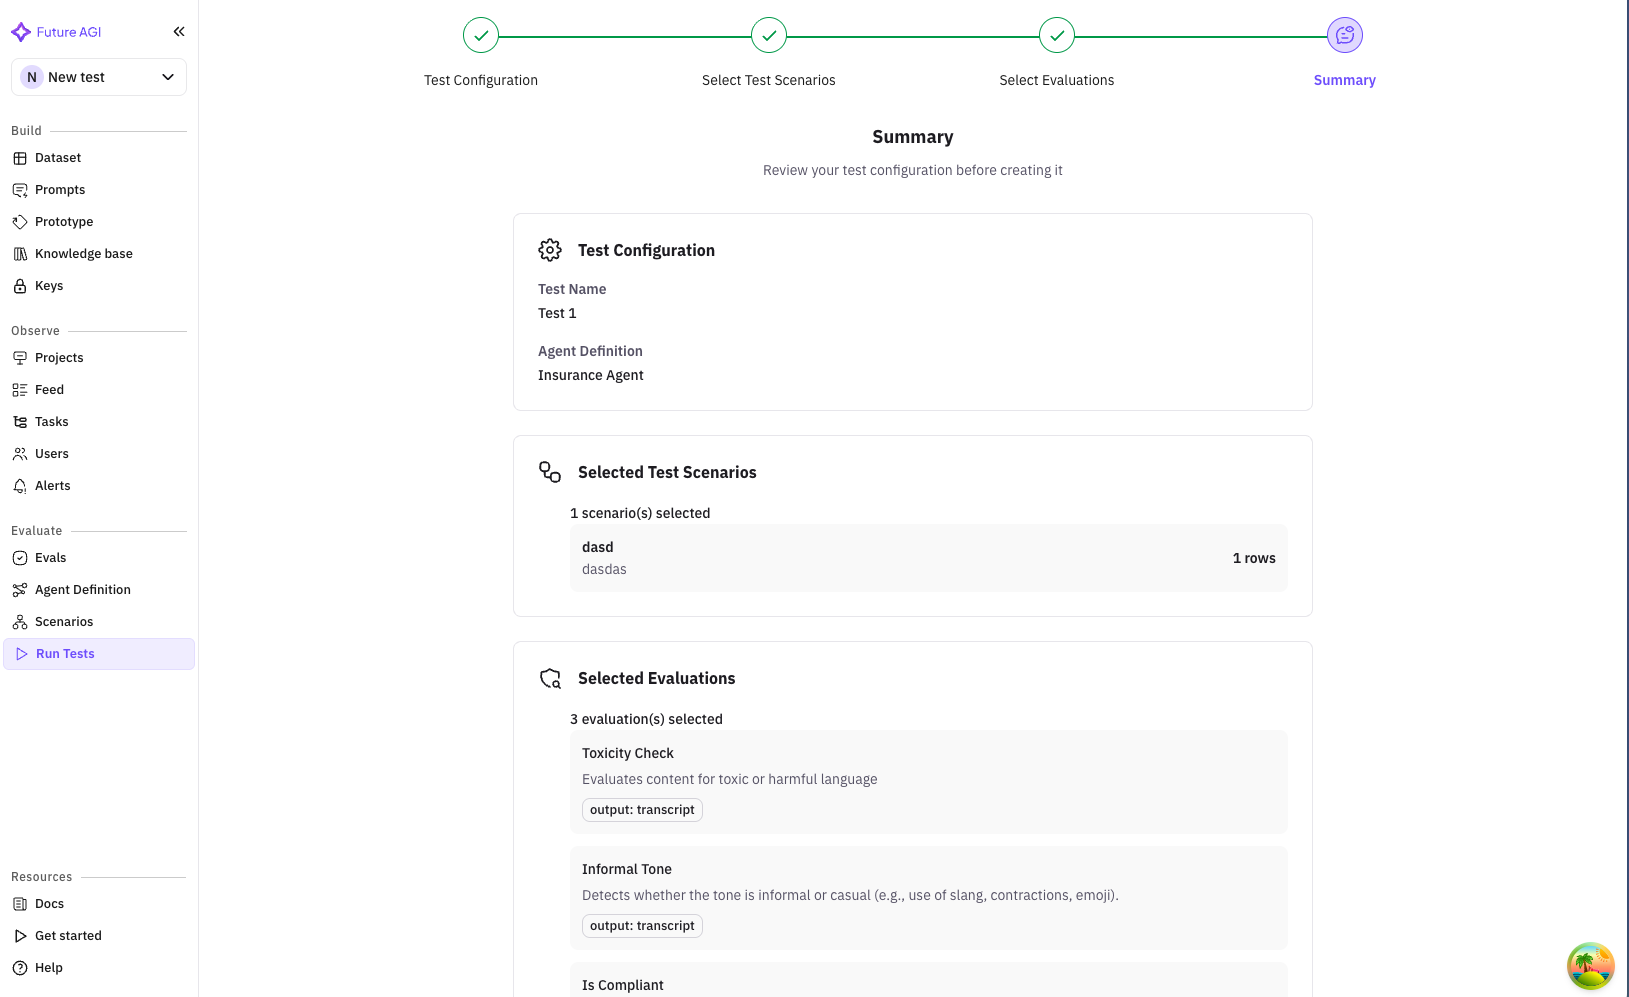Open Alerts via the bell icon

click(20, 486)
